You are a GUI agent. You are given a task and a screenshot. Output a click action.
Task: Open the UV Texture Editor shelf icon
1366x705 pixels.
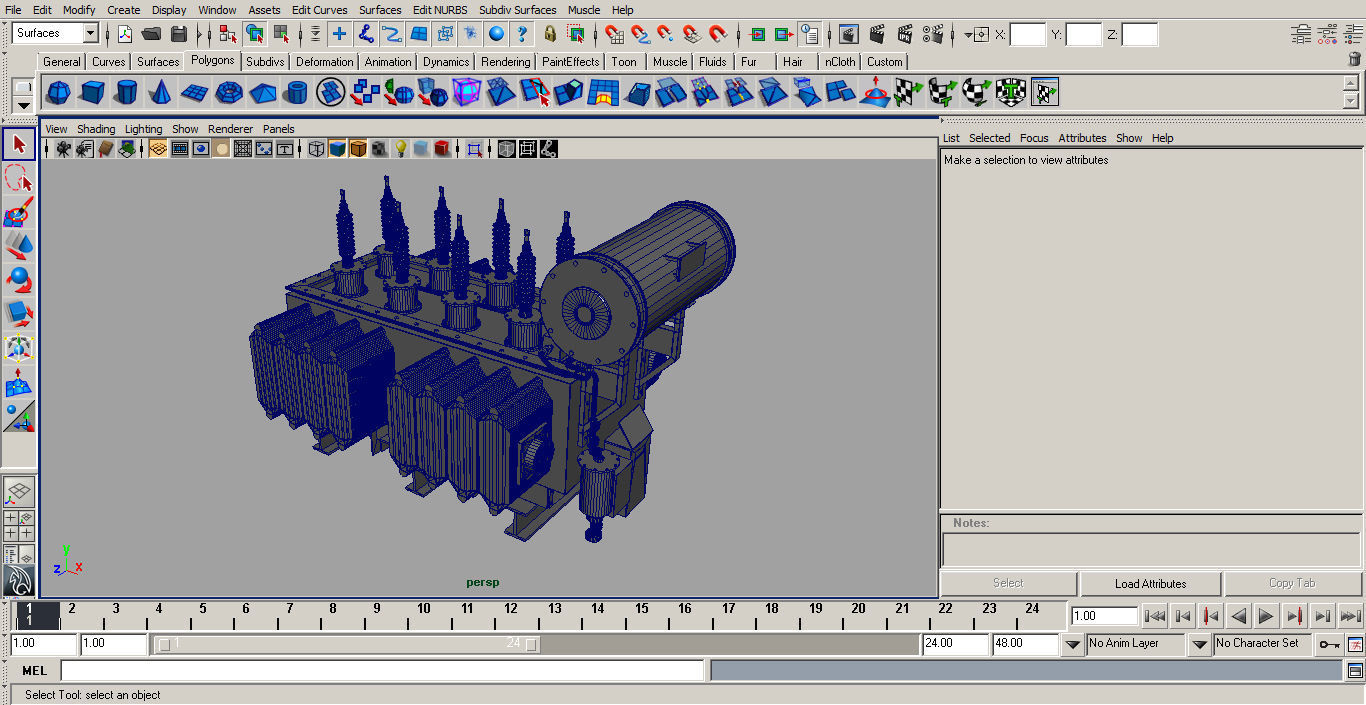coord(1045,93)
